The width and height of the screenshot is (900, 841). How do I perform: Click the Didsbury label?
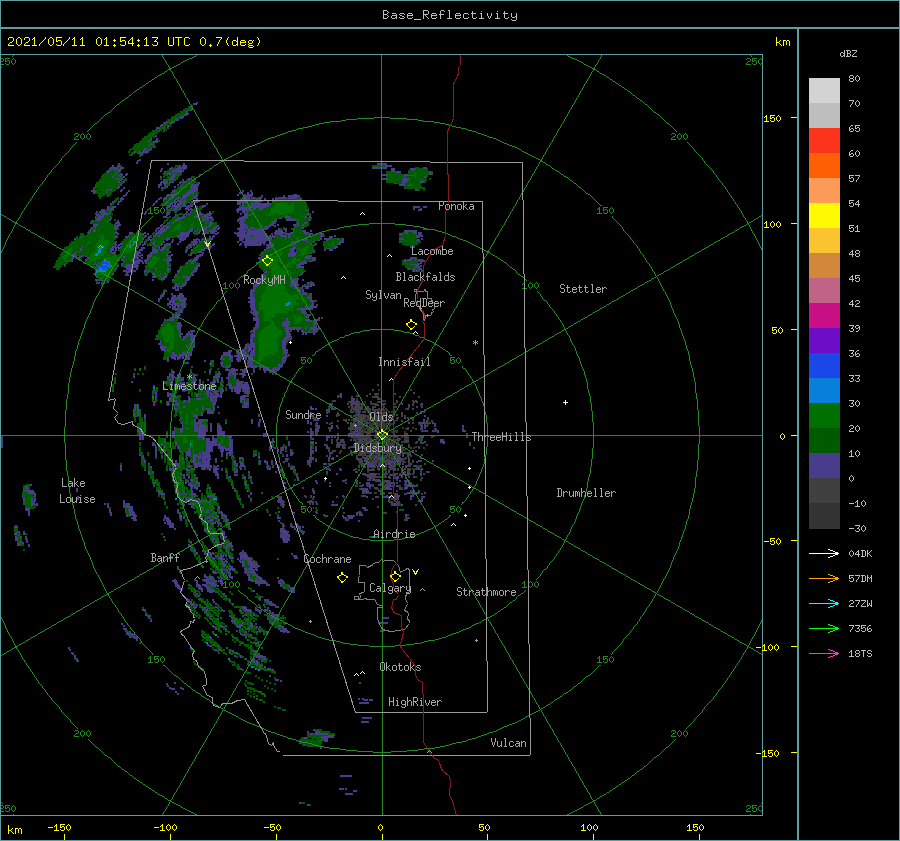(378, 448)
